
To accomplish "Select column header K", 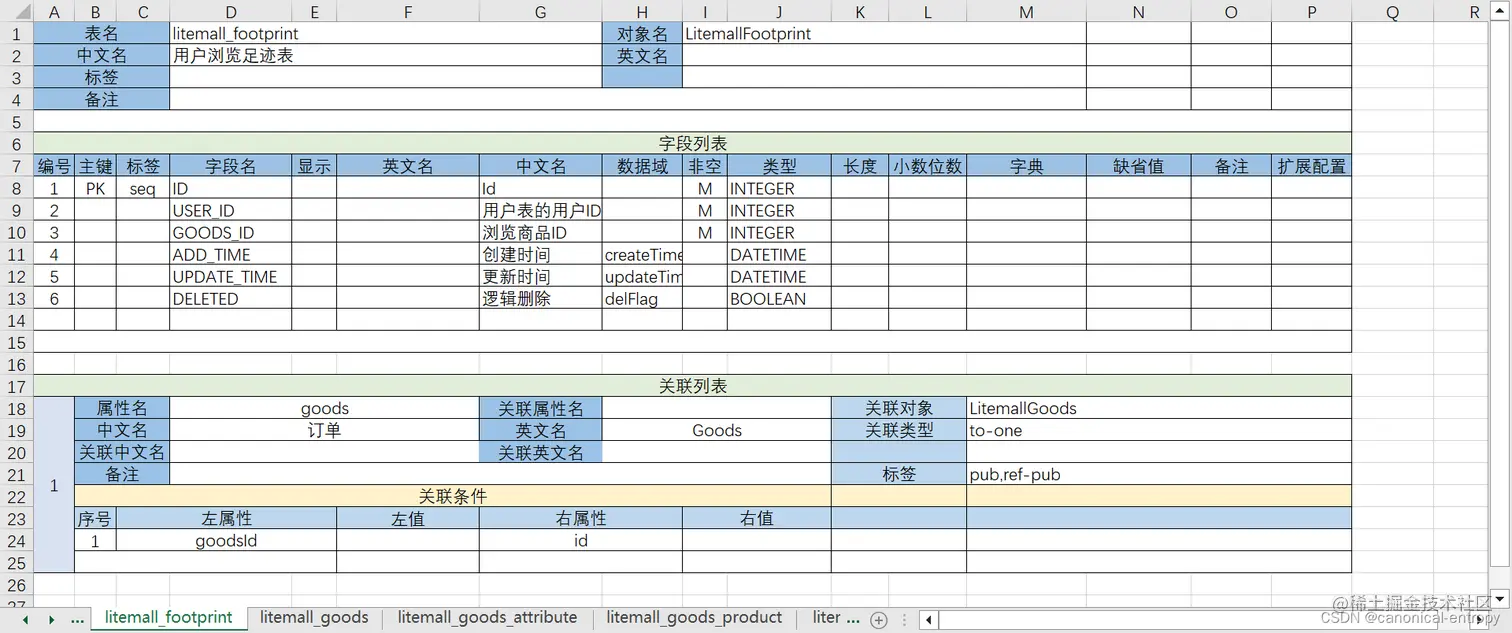I will [860, 11].
